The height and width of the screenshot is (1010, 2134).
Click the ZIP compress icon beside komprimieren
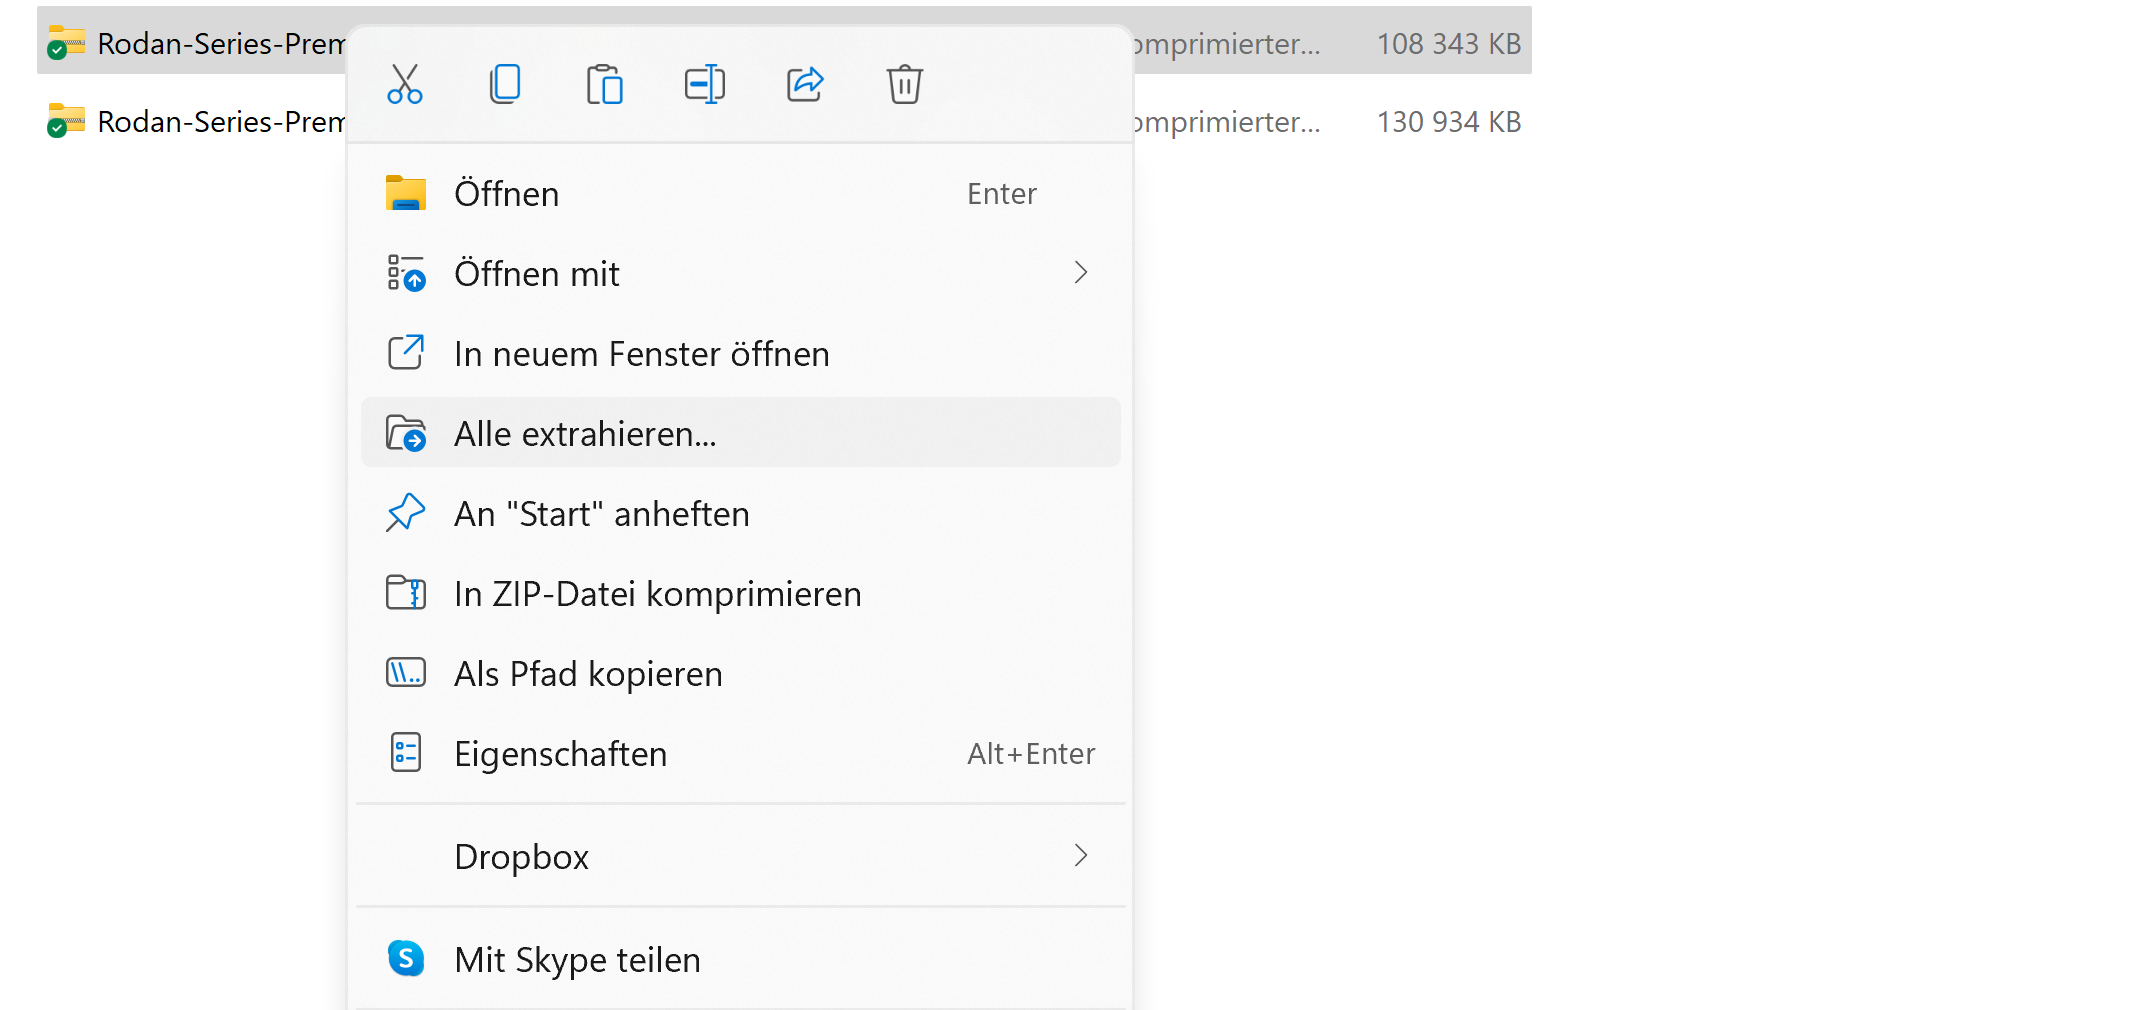pos(406,593)
